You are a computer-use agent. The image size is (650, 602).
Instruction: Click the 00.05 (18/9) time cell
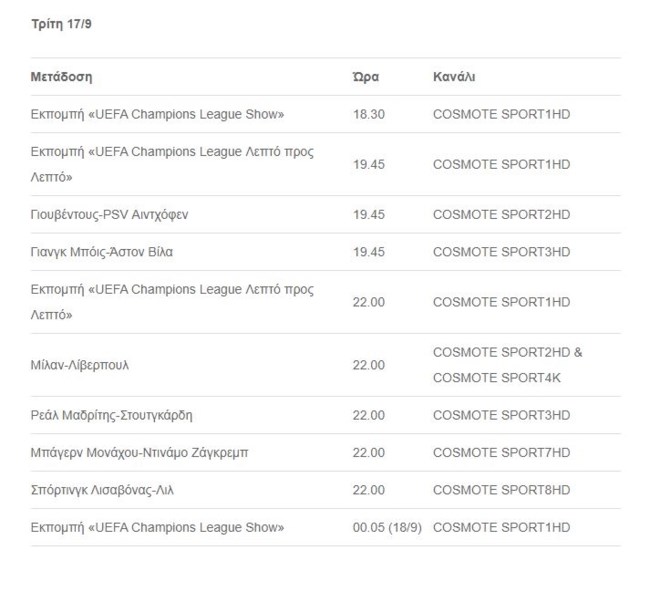coord(386,527)
